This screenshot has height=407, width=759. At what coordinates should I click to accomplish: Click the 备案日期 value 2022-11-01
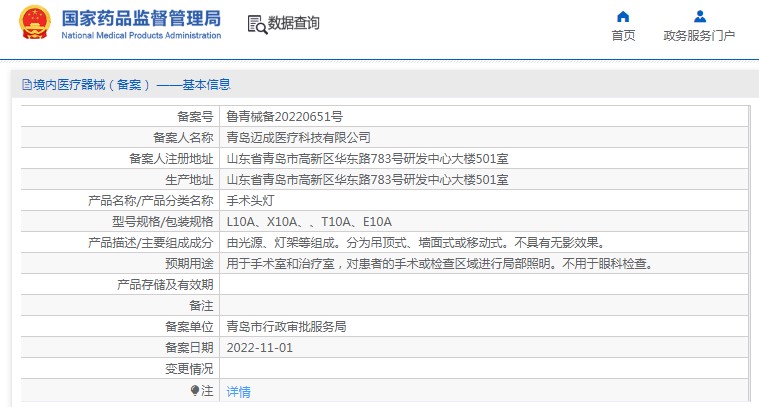pyautogui.click(x=259, y=348)
